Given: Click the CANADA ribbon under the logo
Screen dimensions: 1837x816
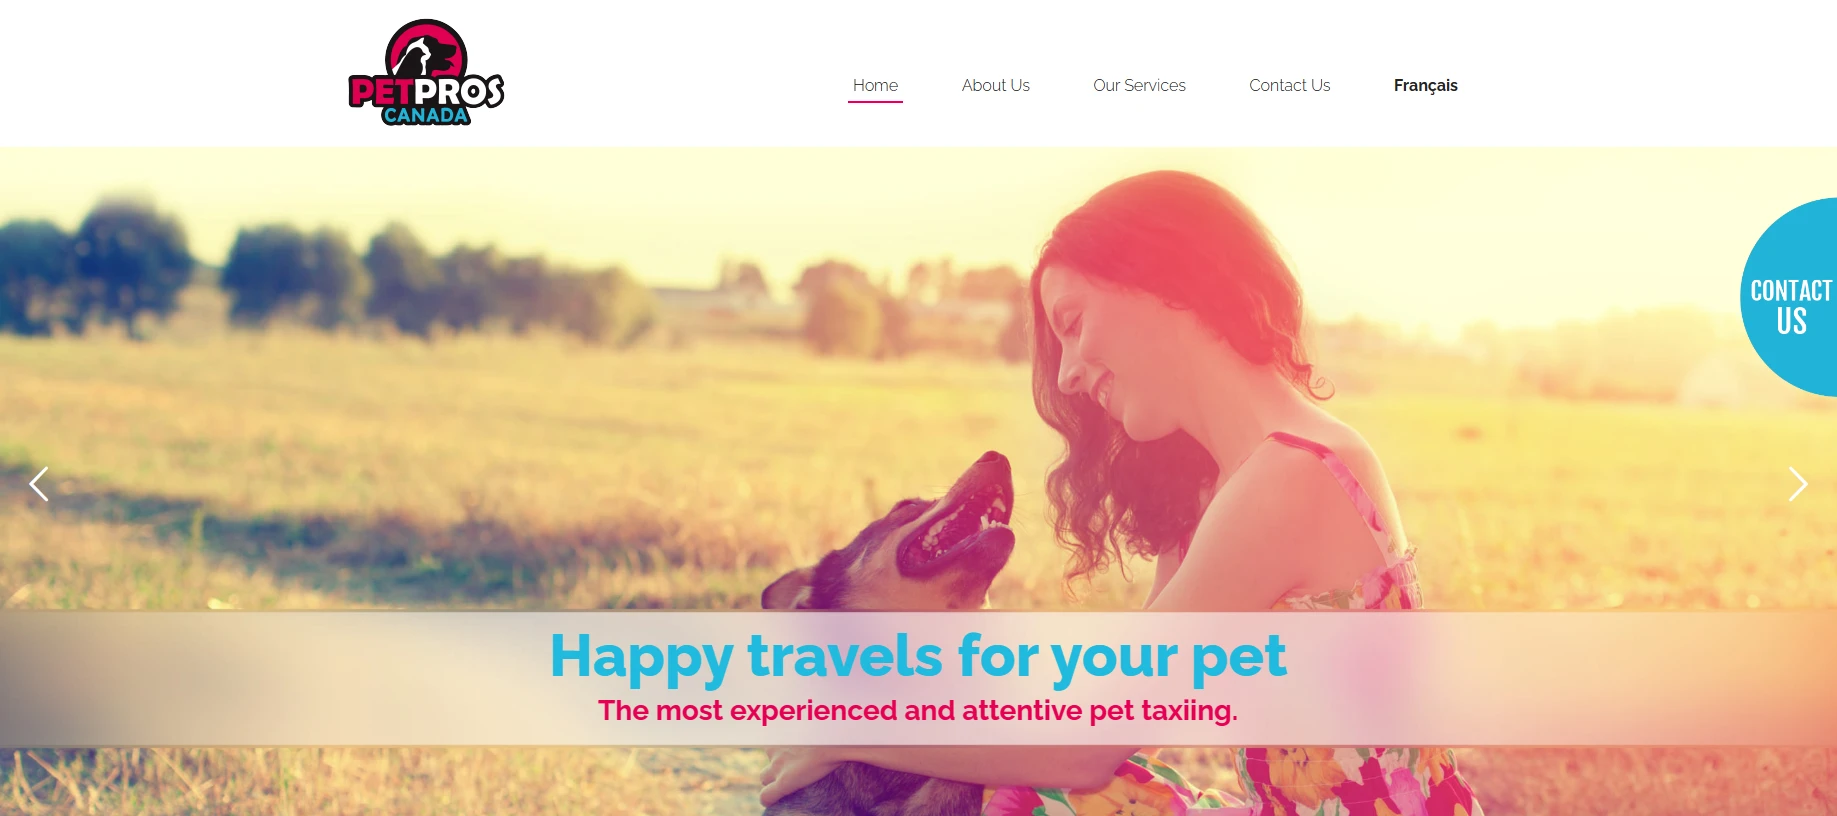Looking at the screenshot, I should pos(426,115).
